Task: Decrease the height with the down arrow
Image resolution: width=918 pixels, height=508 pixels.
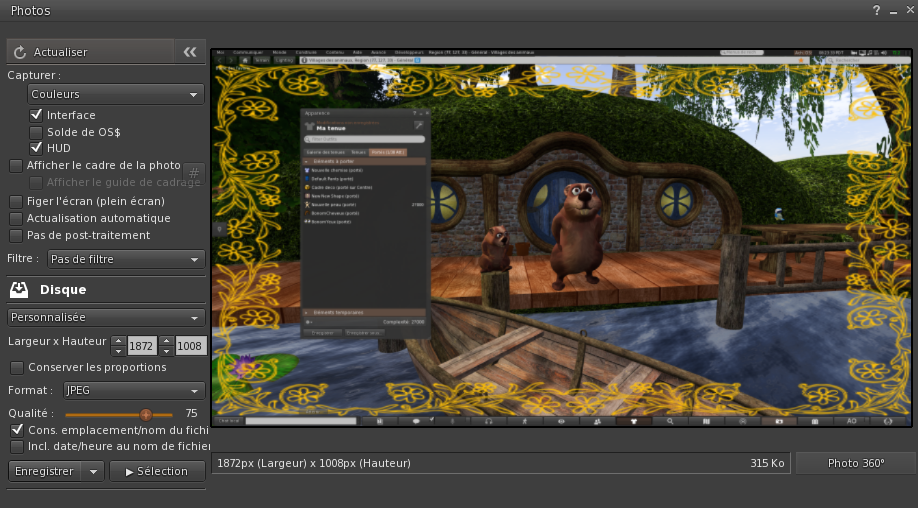Action: click(167, 351)
